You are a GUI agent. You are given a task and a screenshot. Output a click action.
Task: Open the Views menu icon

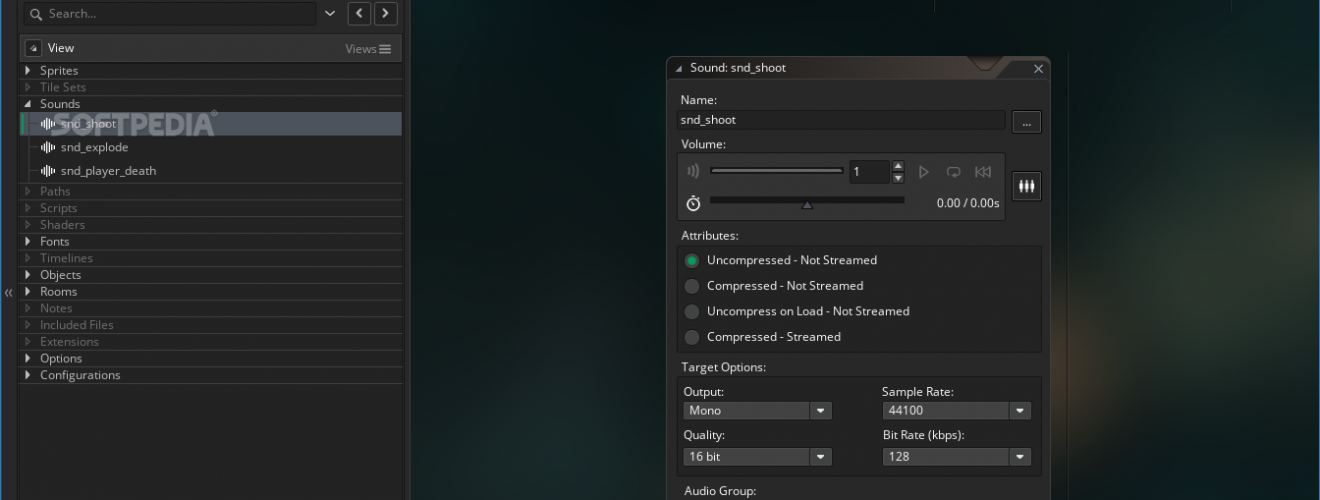[385, 49]
